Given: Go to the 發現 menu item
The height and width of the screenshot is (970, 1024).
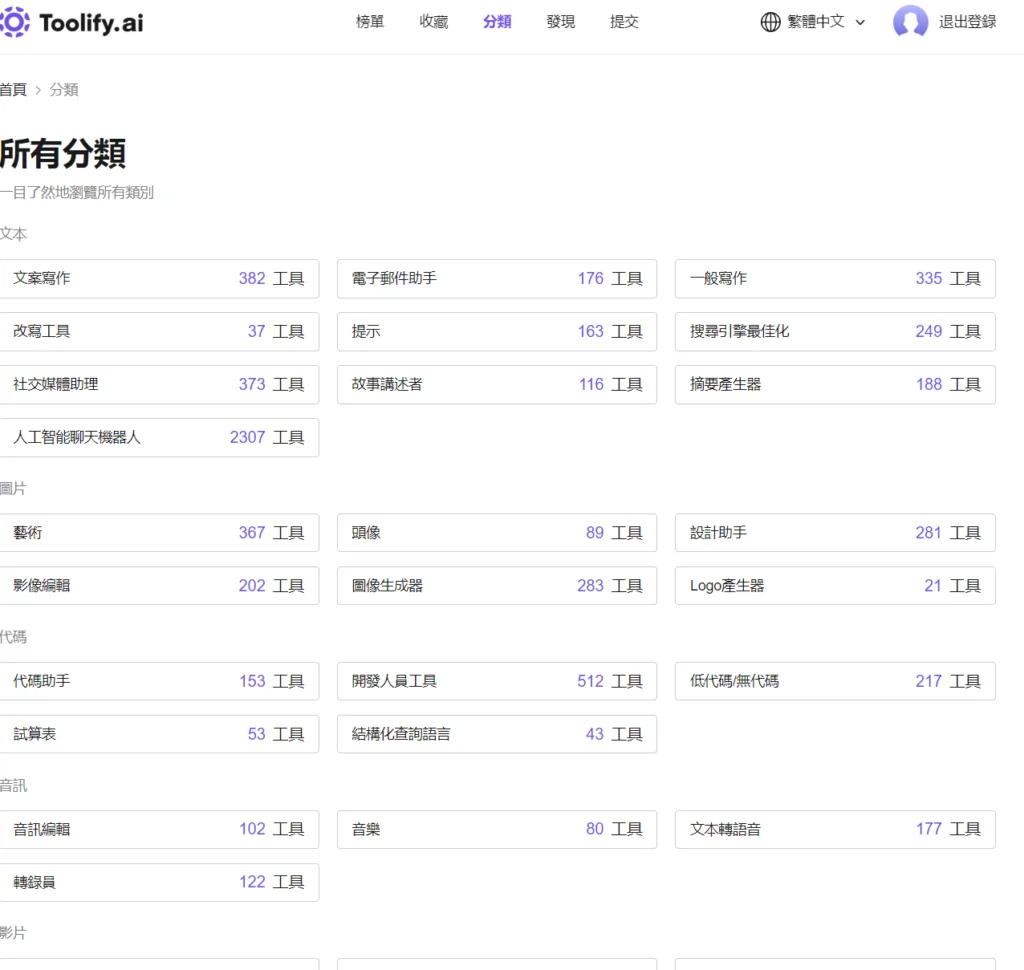Looking at the screenshot, I should (x=560, y=22).
